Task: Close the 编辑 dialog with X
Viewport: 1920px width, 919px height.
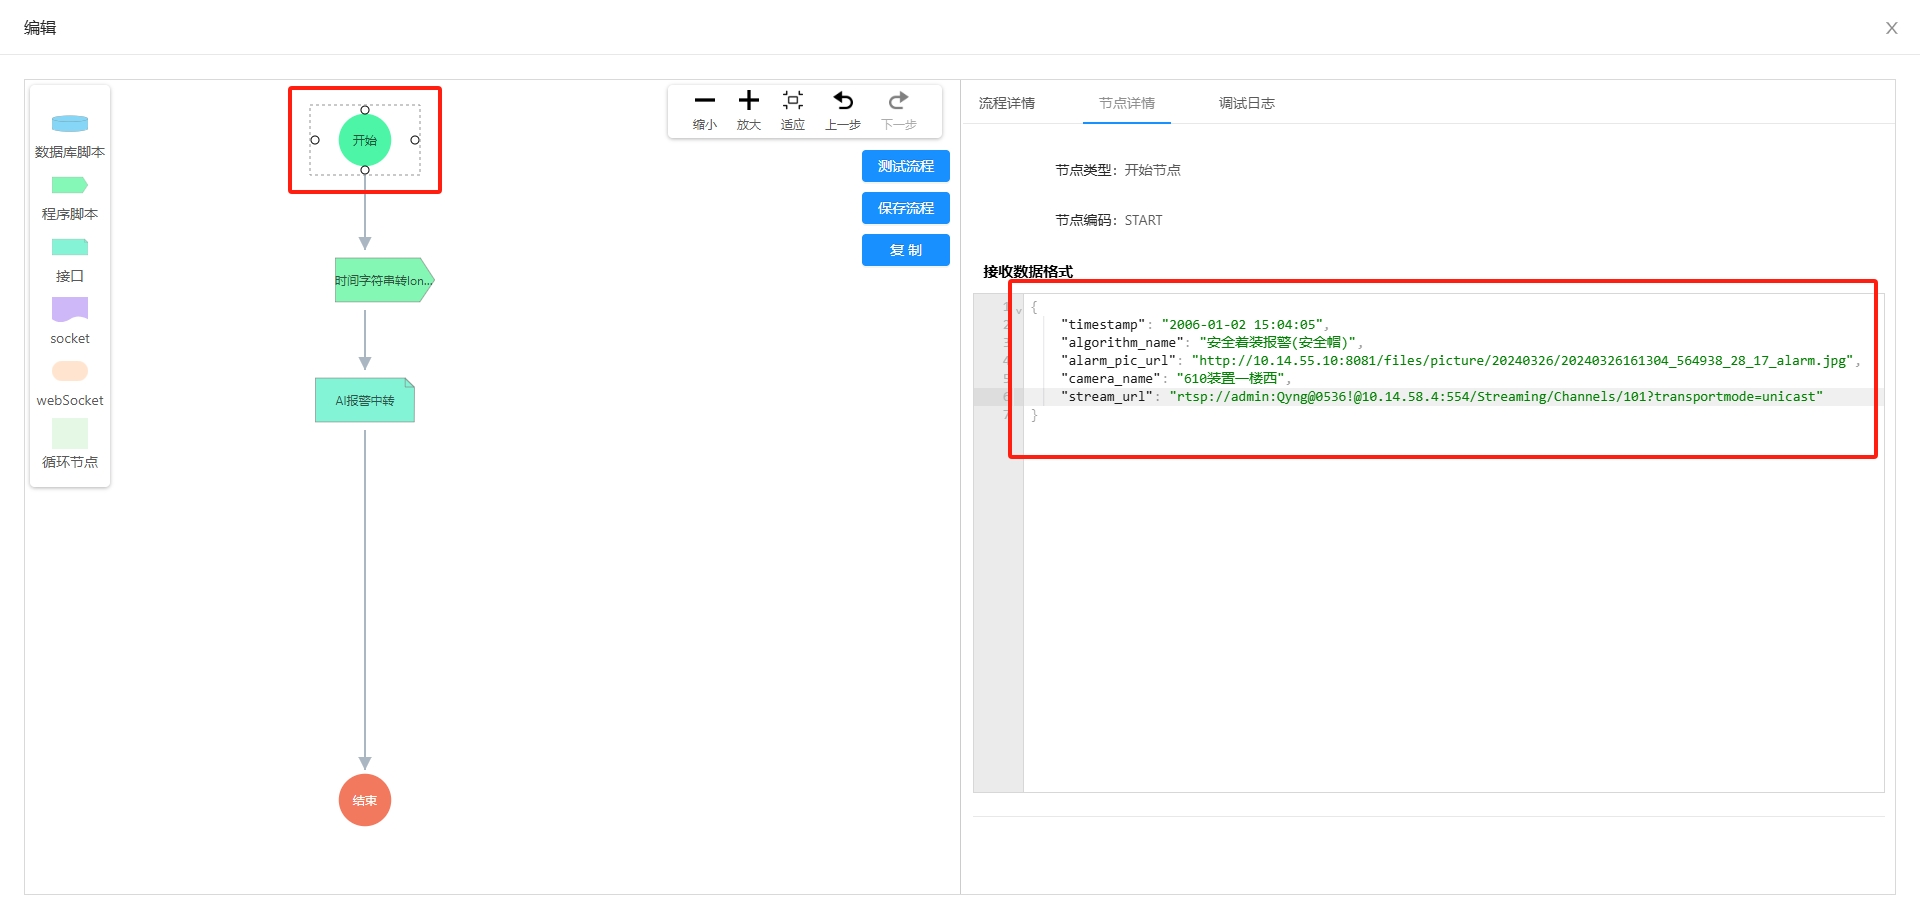Action: [1892, 28]
